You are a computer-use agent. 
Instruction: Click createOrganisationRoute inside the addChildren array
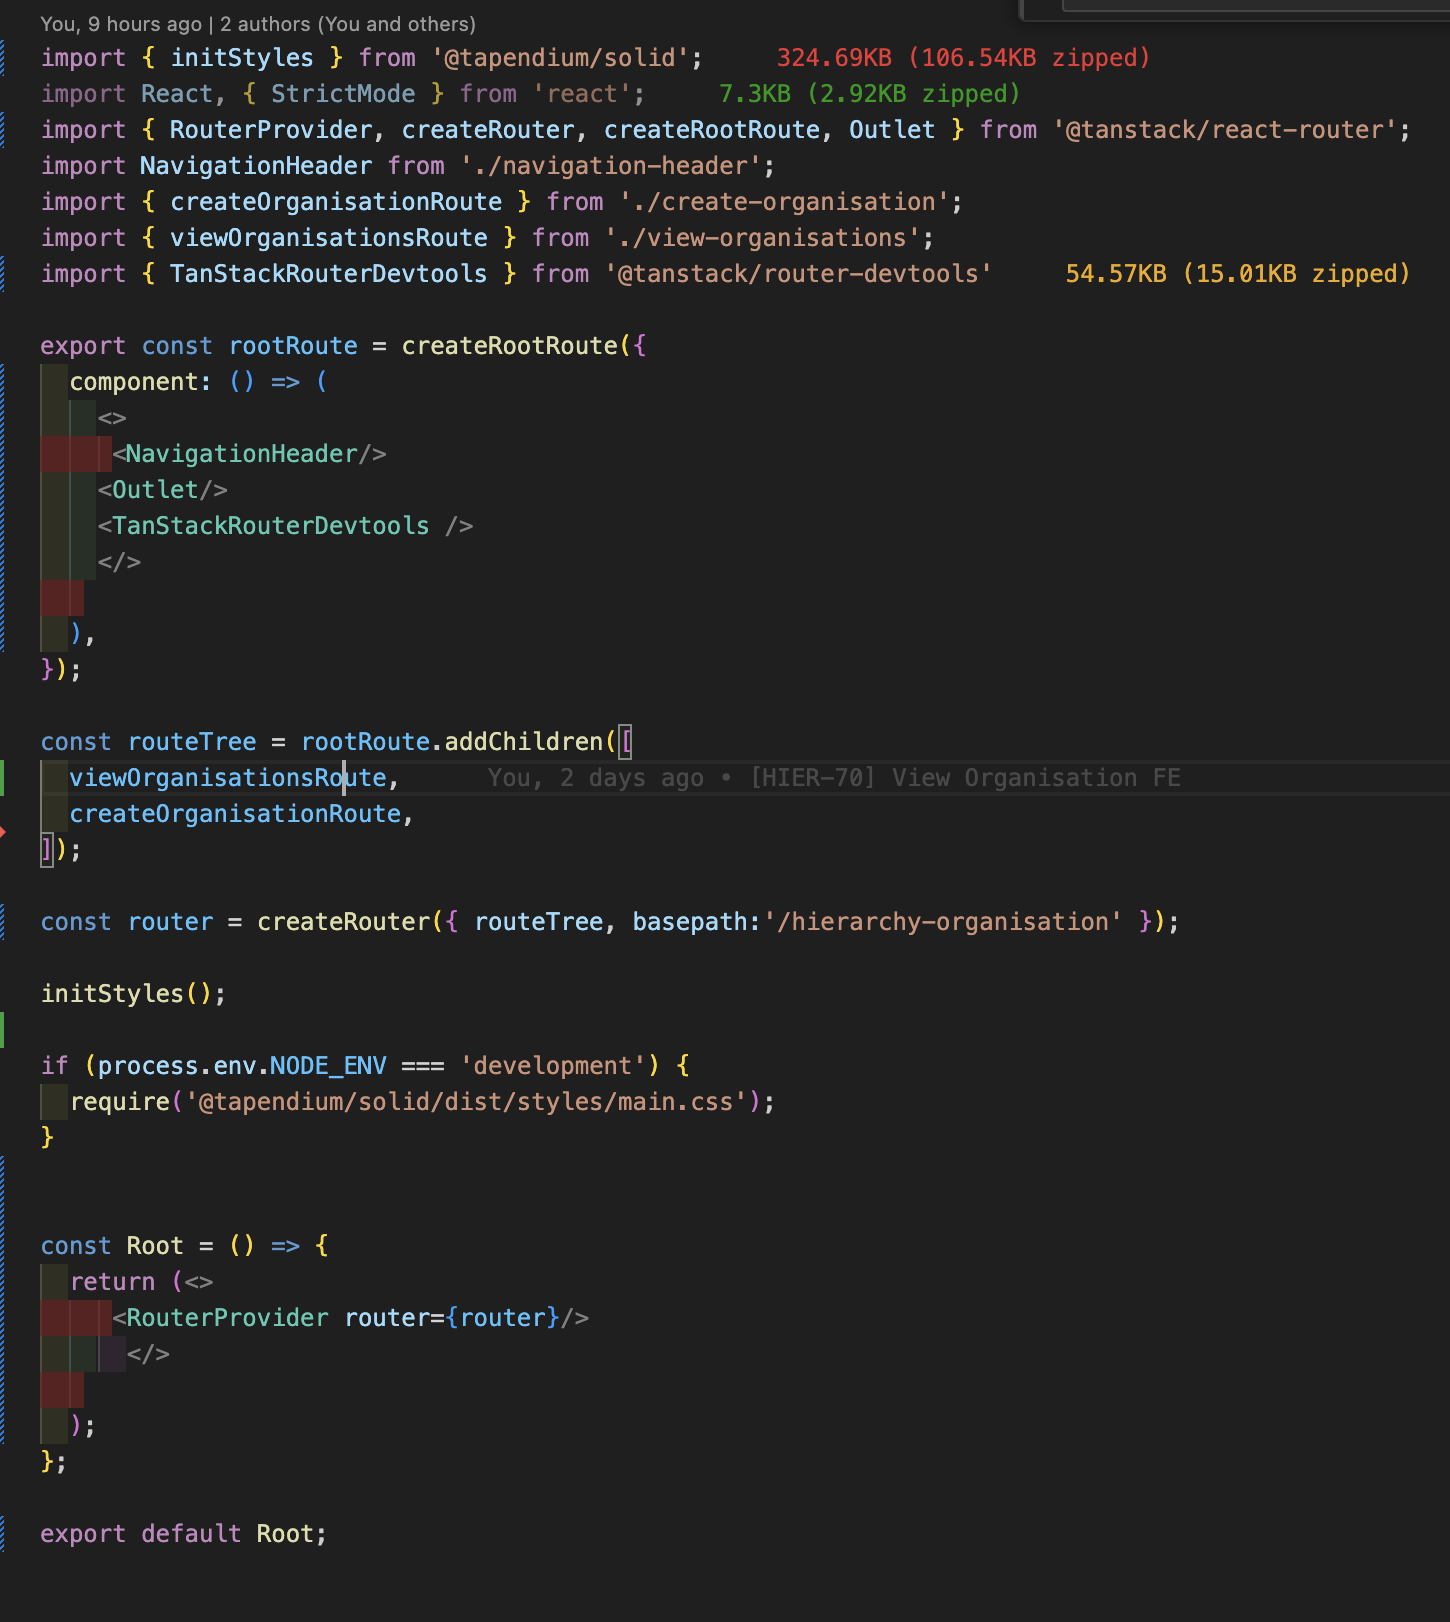tap(235, 814)
